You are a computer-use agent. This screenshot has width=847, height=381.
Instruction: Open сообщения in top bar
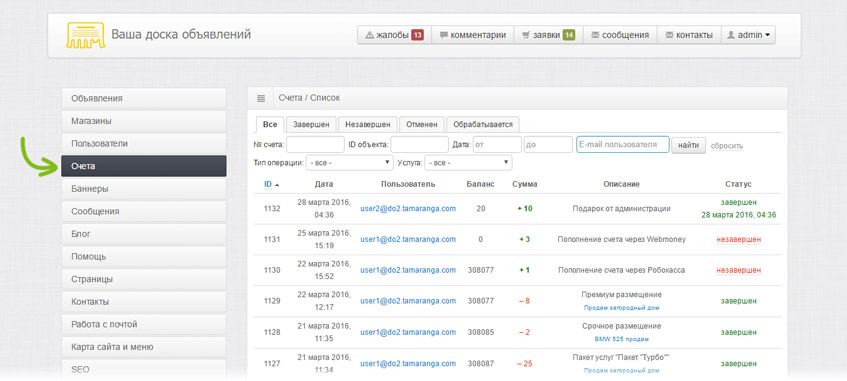coord(620,35)
